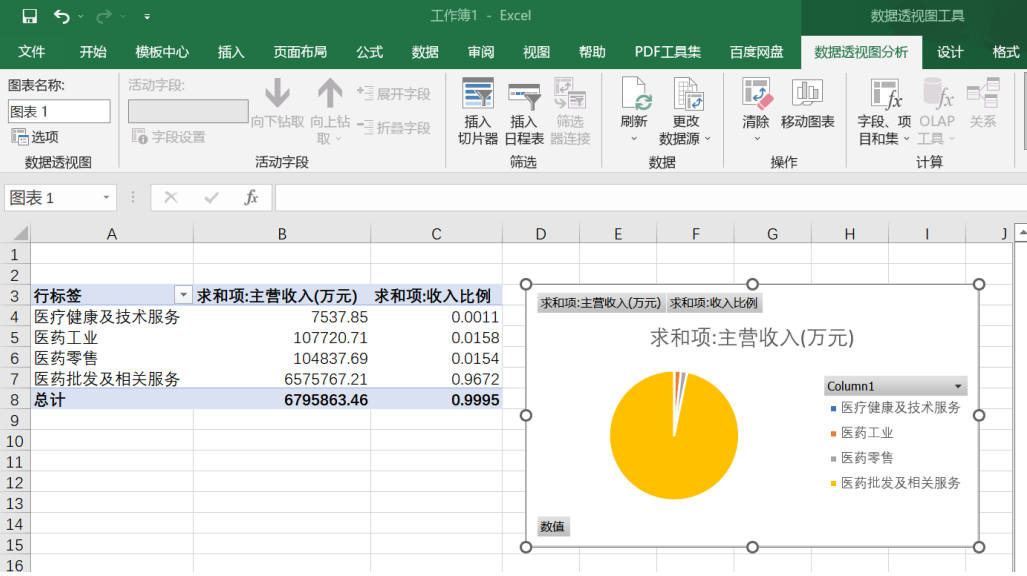This screenshot has height=576, width=1027.
Task: Click the Clear pivot chart icon
Action: coord(756,93)
